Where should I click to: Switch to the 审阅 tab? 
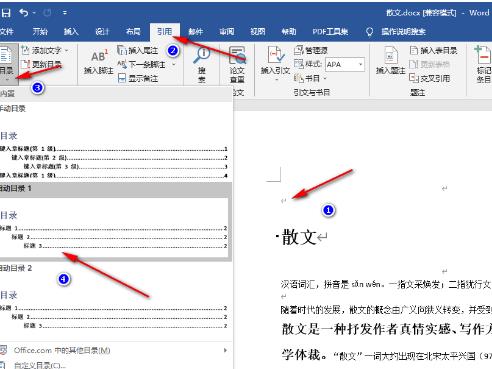tap(227, 32)
